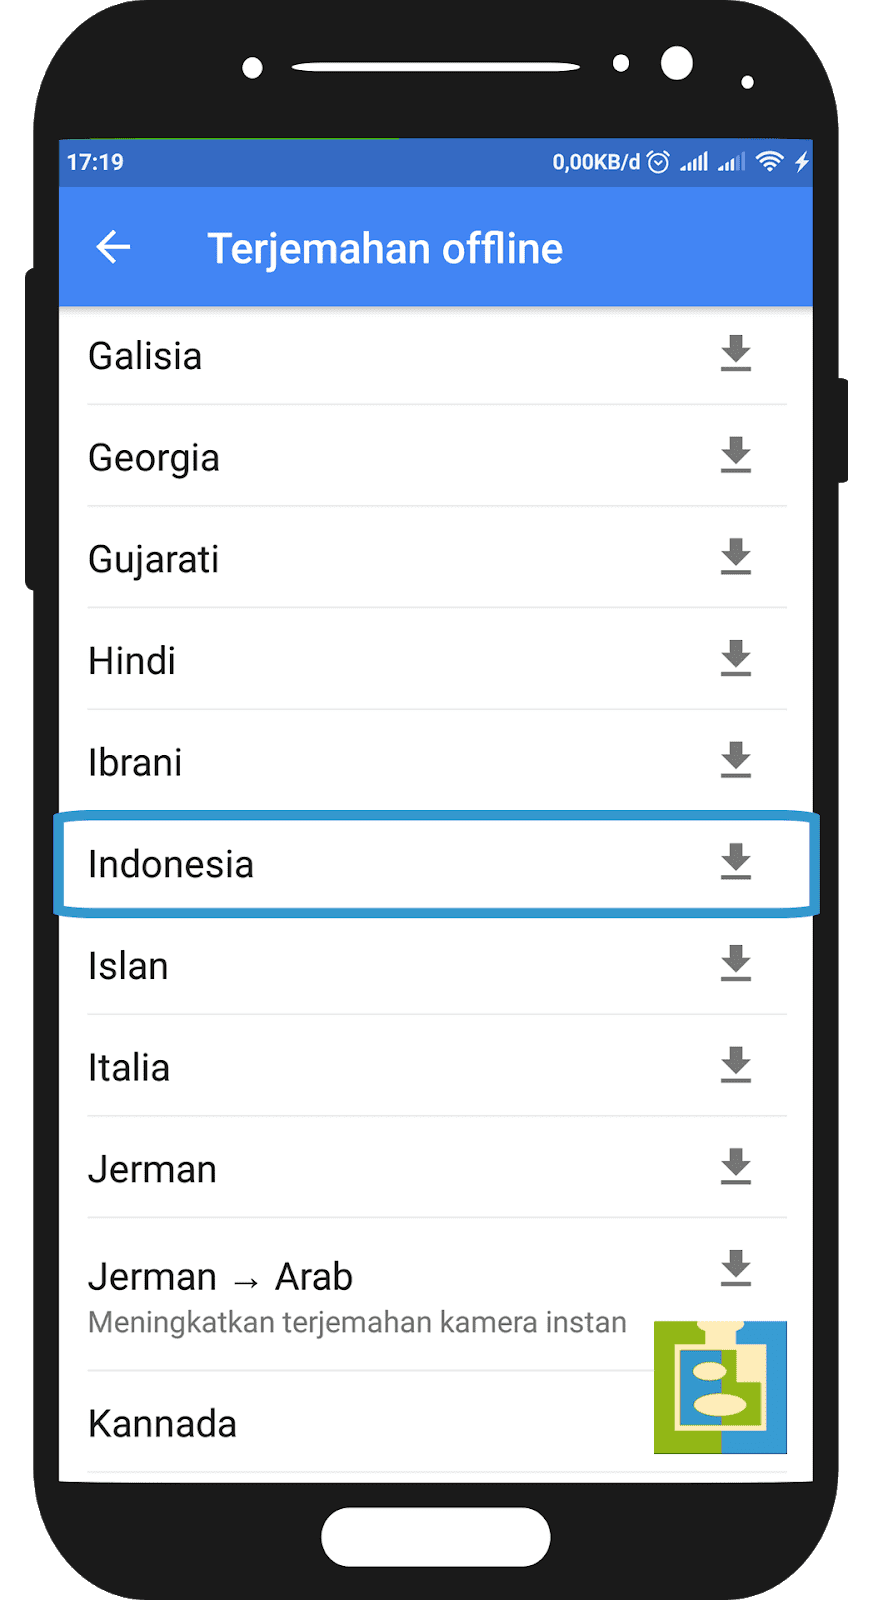Tap the alarm clock status icon
Screen dimensions: 873x1600
point(658,162)
